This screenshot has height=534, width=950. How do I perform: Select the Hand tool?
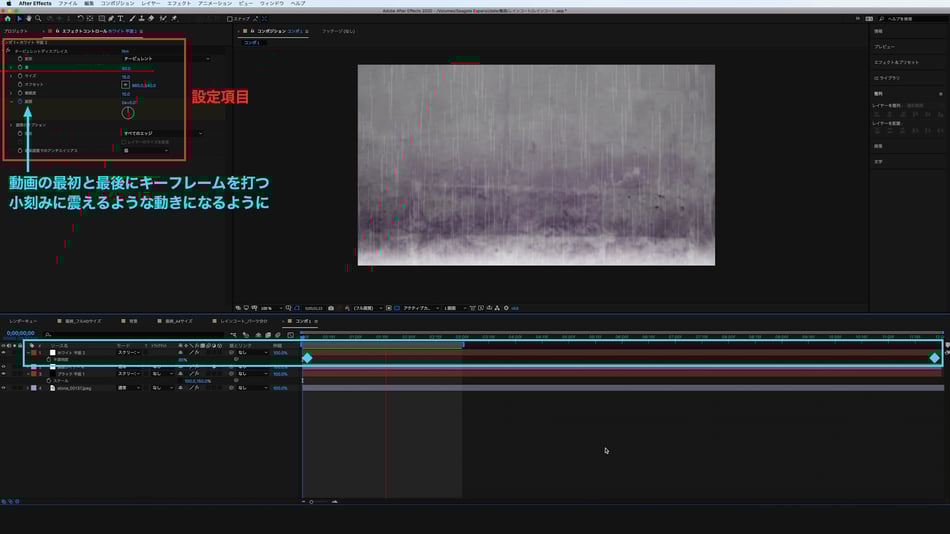(x=28, y=18)
